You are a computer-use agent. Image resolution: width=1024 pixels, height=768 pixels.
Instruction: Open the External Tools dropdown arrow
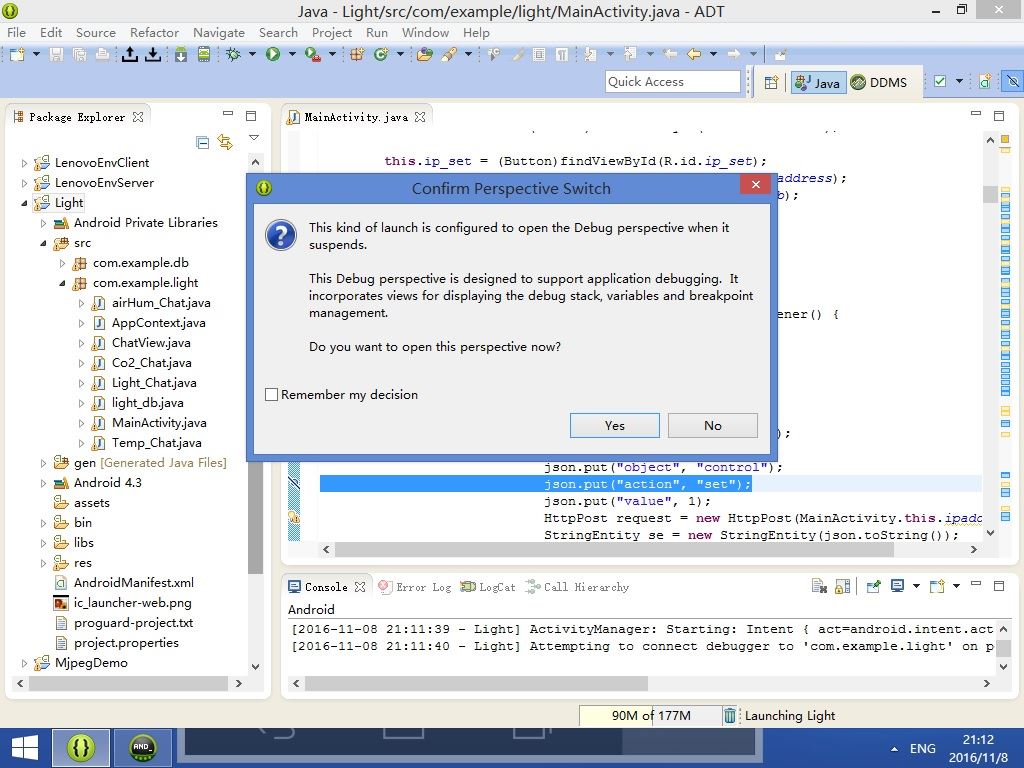(x=332, y=54)
